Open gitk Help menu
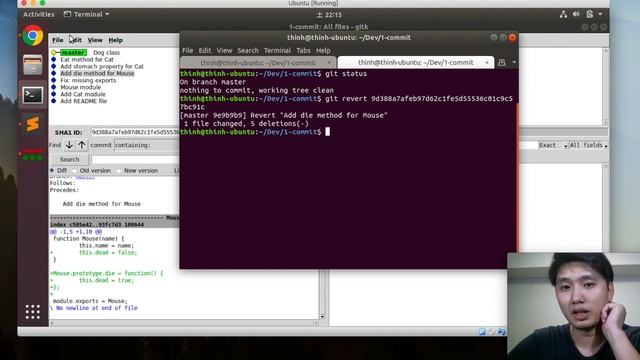This screenshot has height=360, width=640. coord(116,40)
